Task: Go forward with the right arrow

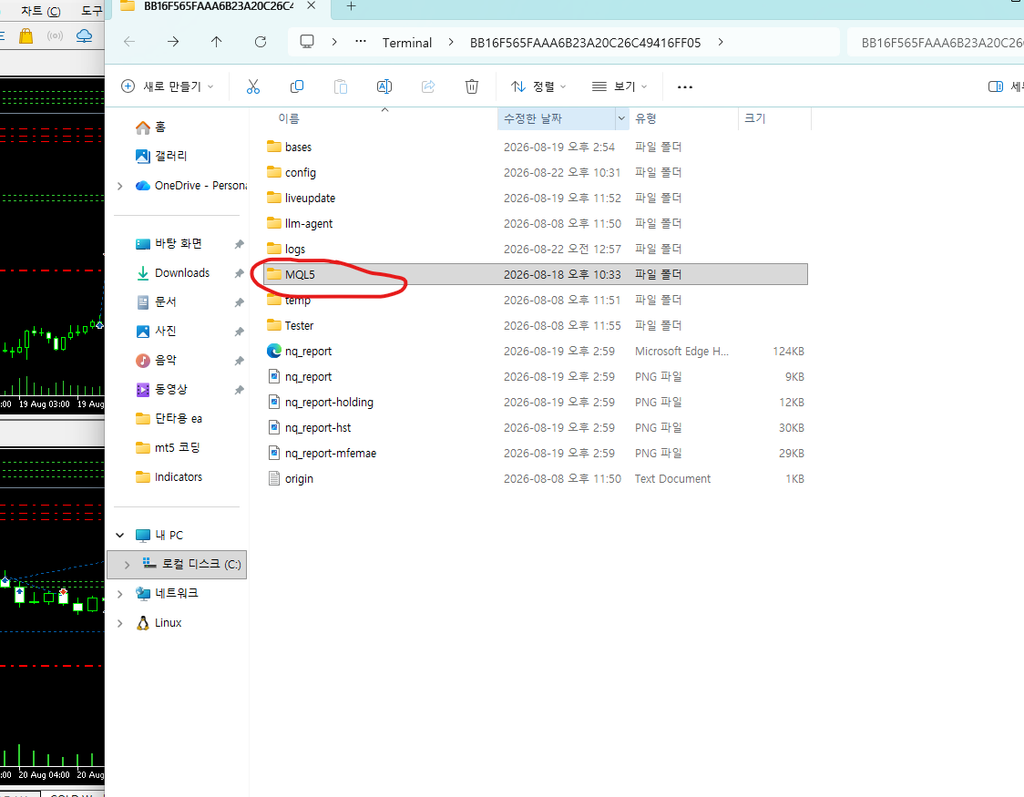Action: tap(173, 42)
